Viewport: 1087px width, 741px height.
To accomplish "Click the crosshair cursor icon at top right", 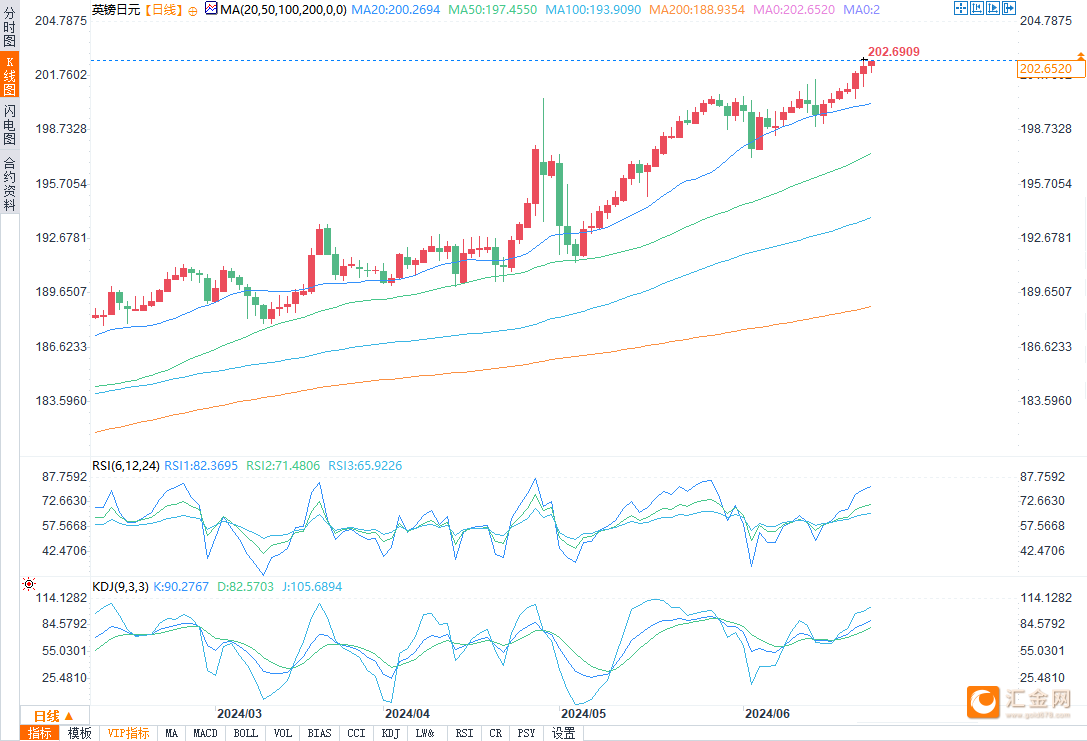I will tap(961, 8).
